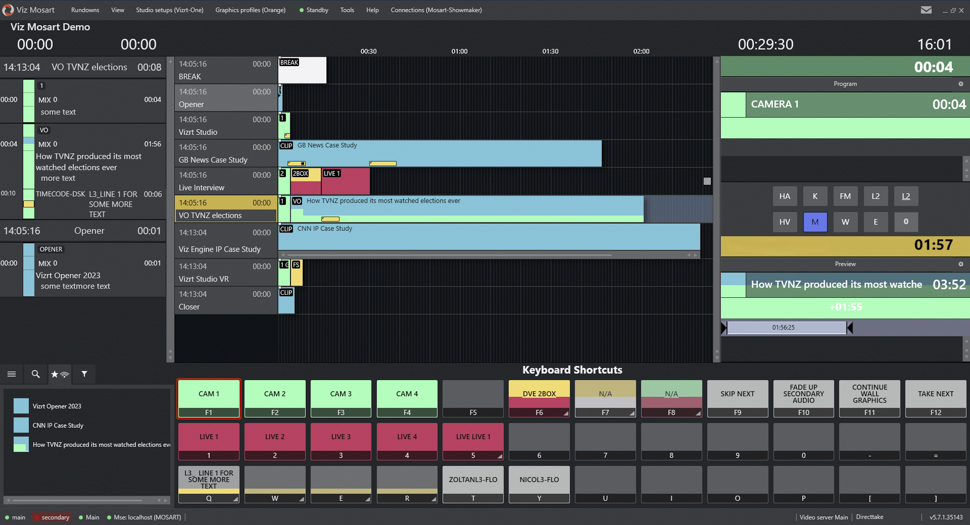The image size is (970, 525).
Task: Expand the L3 Line 1 Q shortcut options
Action: tap(236, 499)
